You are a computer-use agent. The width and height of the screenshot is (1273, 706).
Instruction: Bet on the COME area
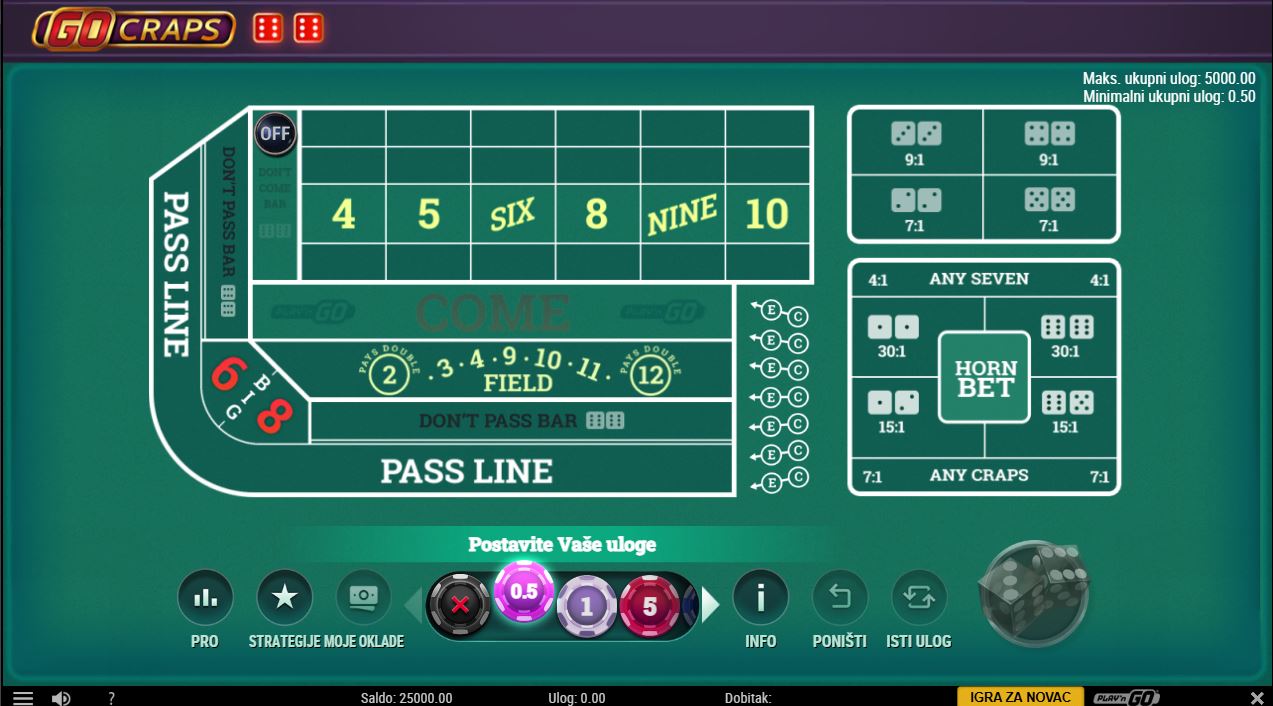[492, 312]
